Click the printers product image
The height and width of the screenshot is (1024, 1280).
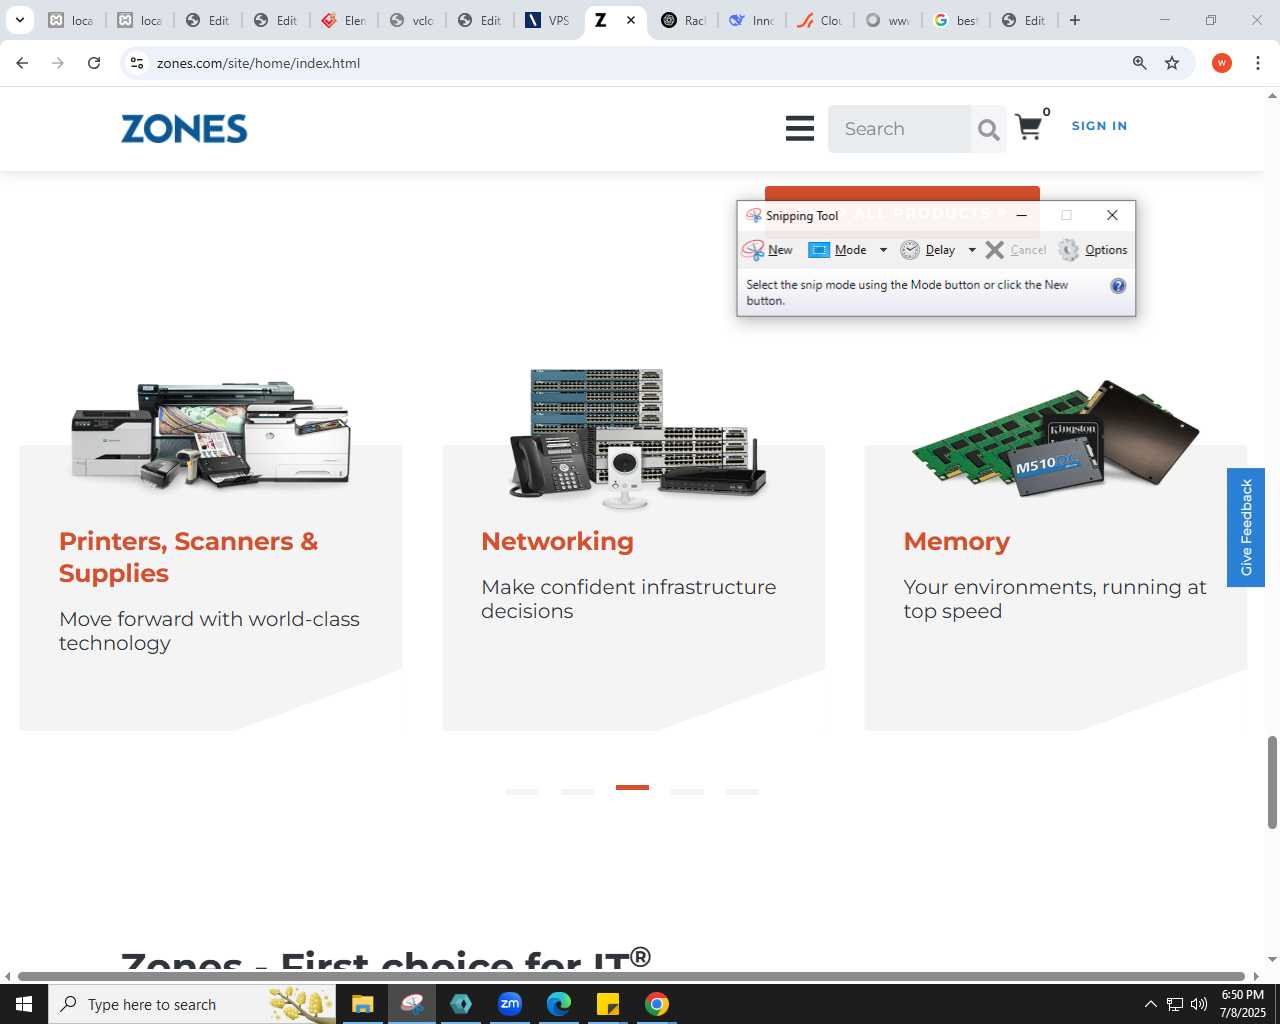(211, 435)
